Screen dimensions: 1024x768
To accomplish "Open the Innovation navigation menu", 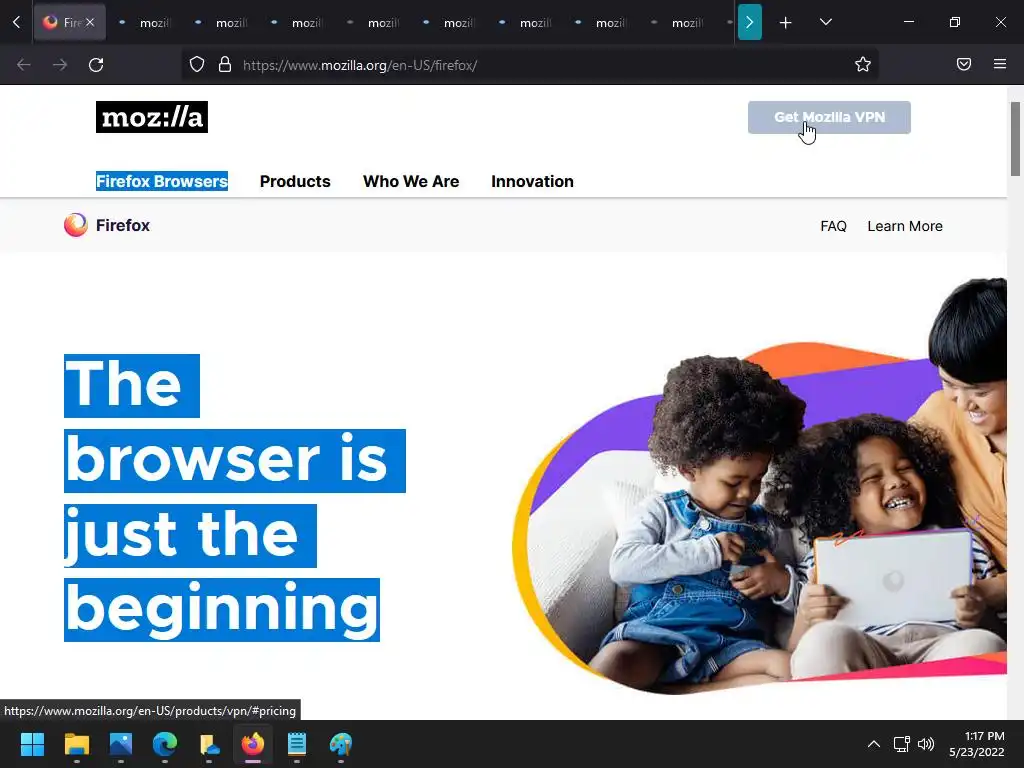I will [532, 181].
